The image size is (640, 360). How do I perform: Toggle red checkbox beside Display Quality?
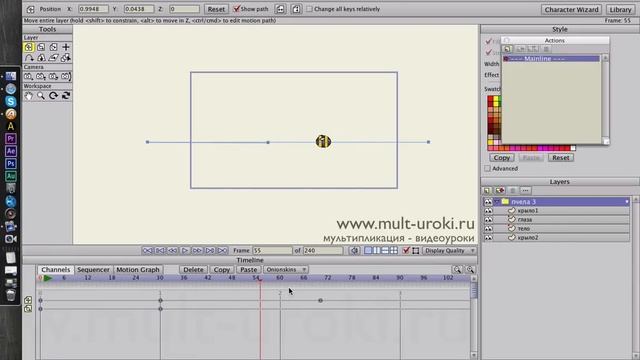[406, 251]
